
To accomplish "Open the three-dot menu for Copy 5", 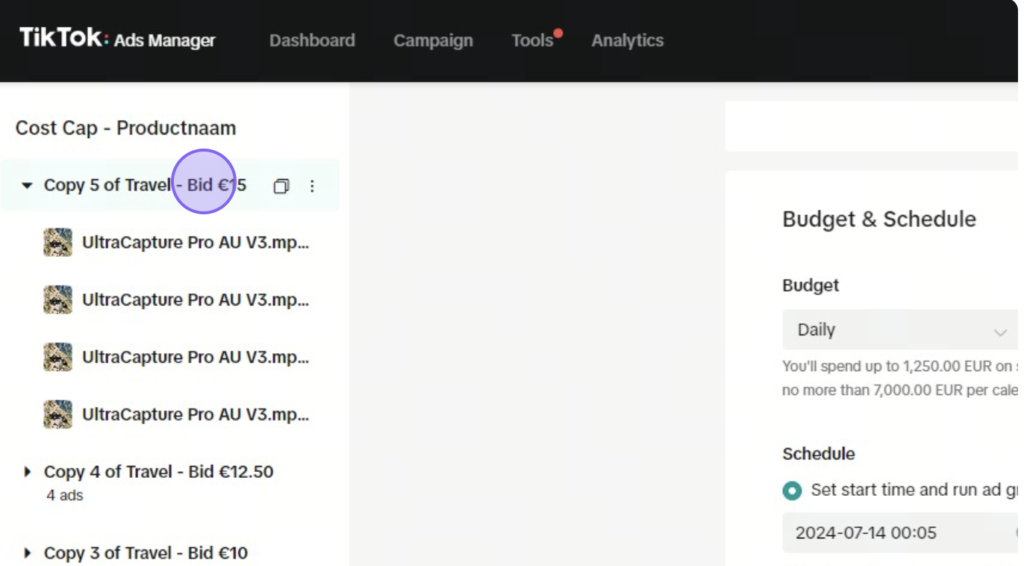I will pos(312,186).
